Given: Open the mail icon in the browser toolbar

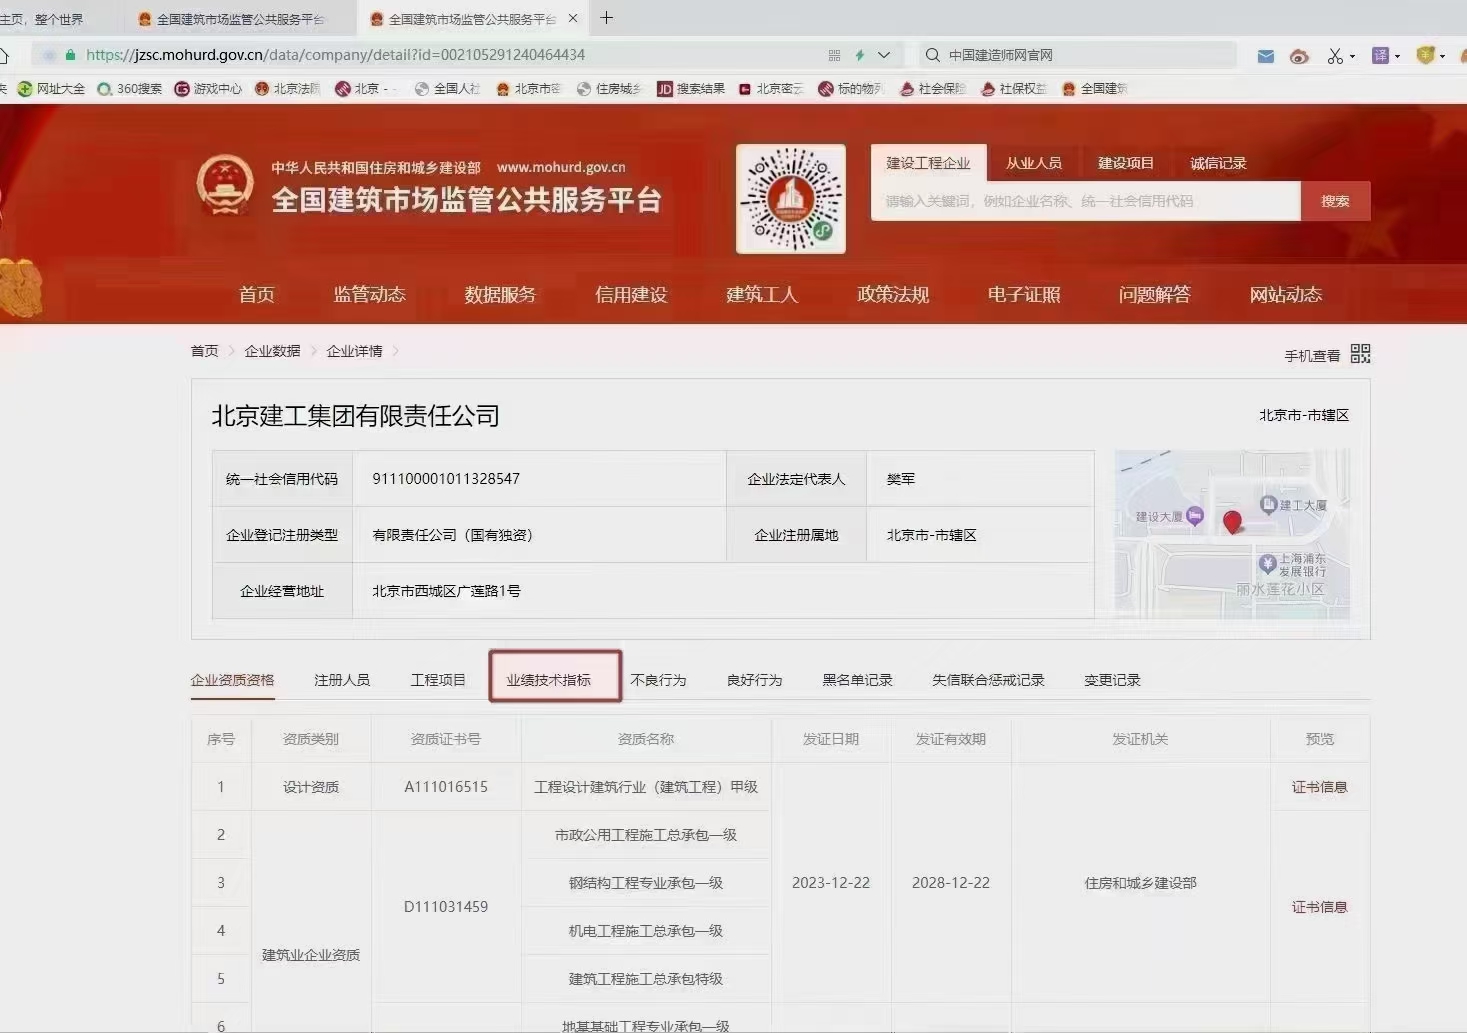Looking at the screenshot, I should click(1265, 56).
